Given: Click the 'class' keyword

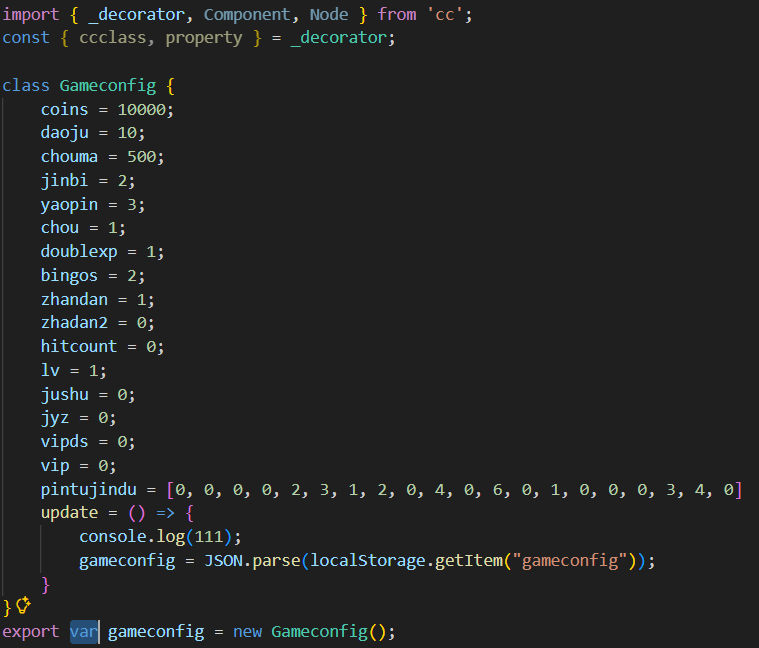Looking at the screenshot, I should coord(26,86).
